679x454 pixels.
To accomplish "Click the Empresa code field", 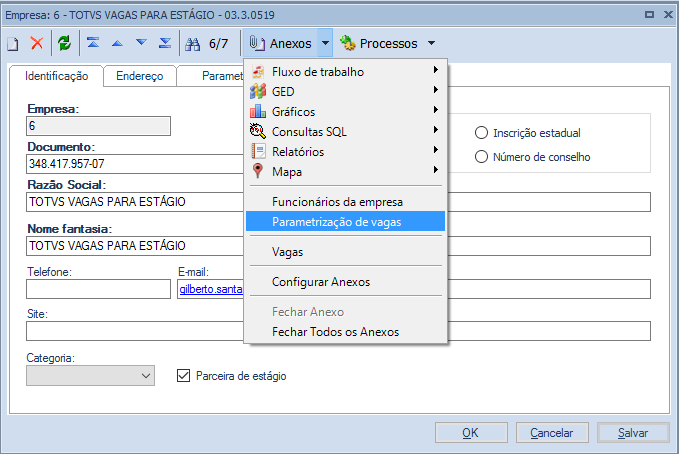I will (x=98, y=126).
